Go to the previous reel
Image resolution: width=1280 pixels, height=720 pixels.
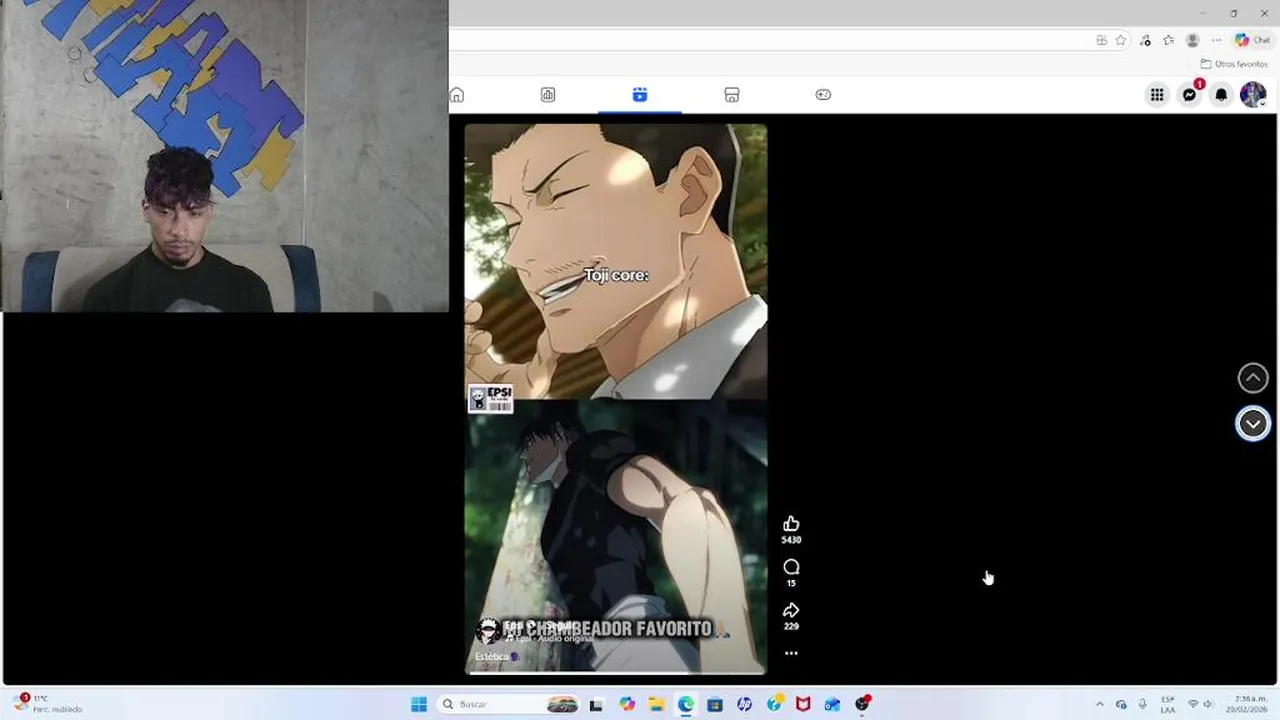(1253, 378)
